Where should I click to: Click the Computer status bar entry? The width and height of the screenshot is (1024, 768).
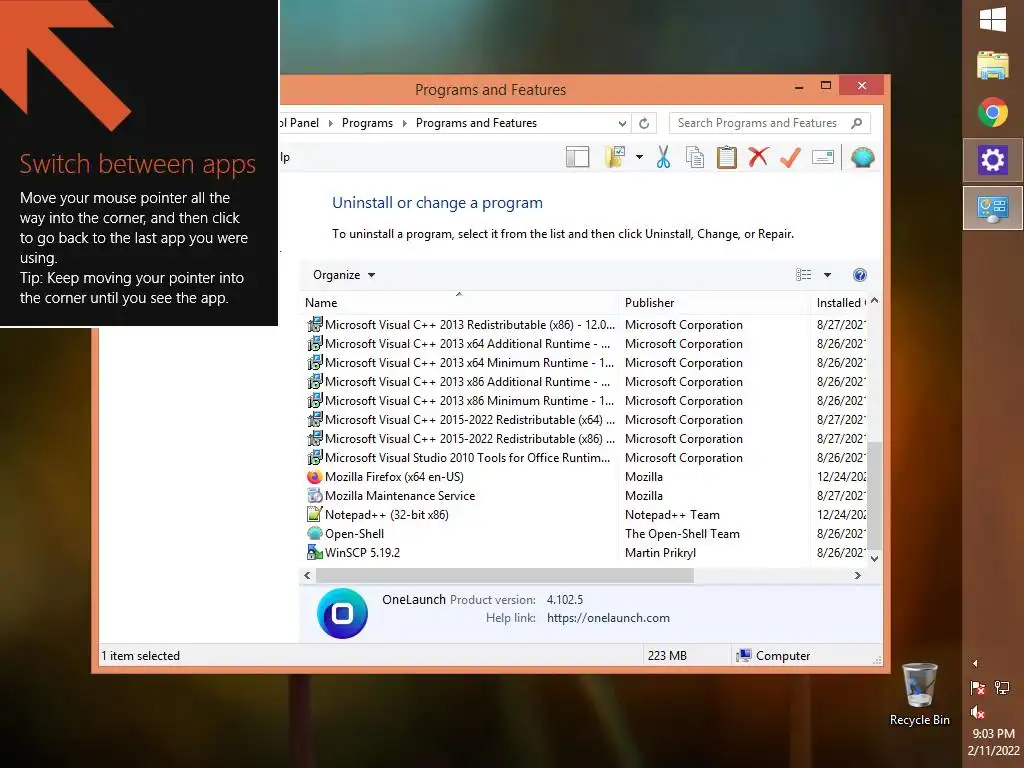coord(773,656)
